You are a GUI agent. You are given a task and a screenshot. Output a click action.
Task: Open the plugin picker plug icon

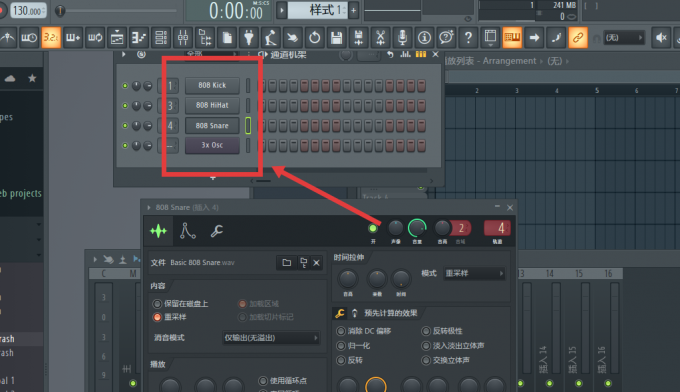249,38
